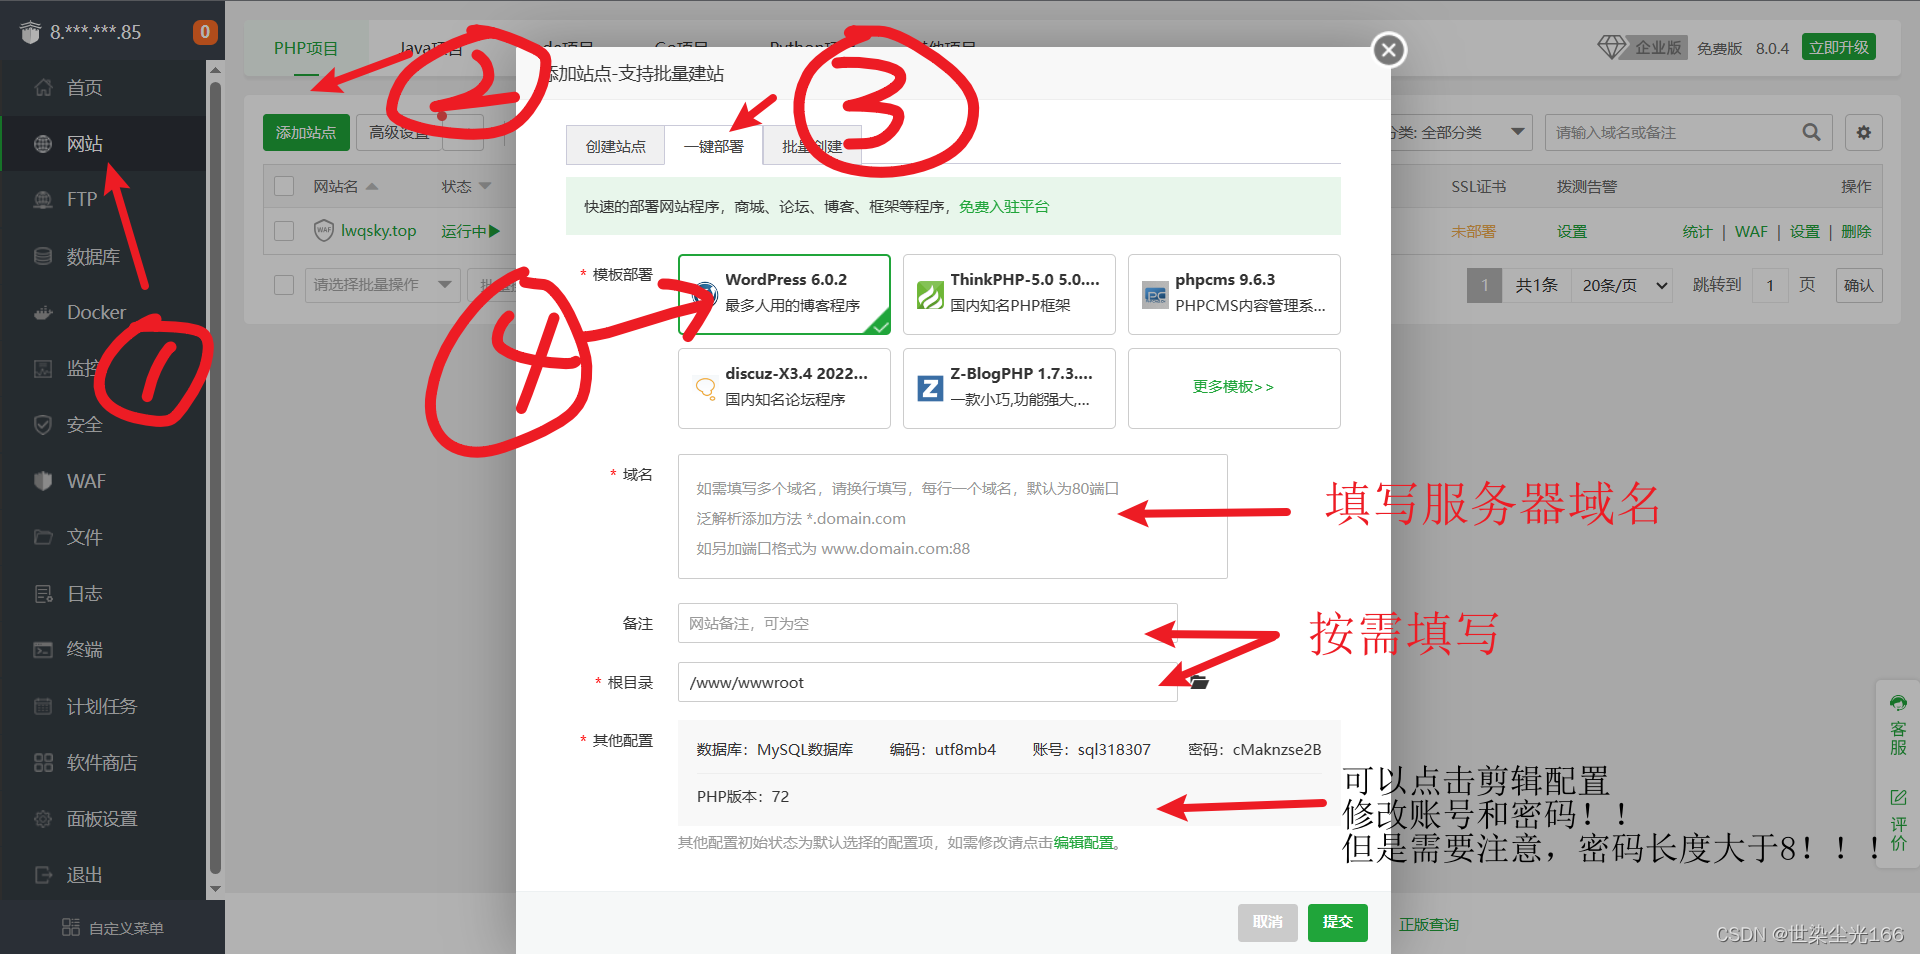Image resolution: width=1920 pixels, height=954 pixels.
Task: Click the 未部署 SSL status link
Action: coord(1473,232)
